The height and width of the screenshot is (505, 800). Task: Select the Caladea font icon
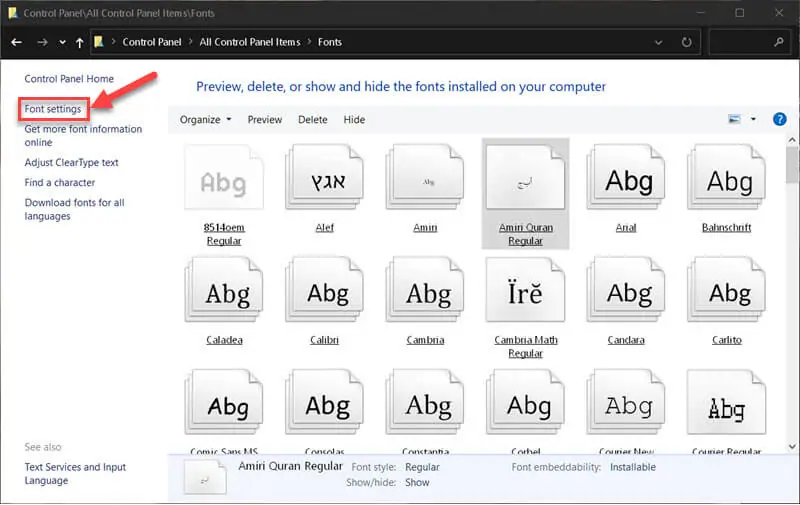pos(224,290)
